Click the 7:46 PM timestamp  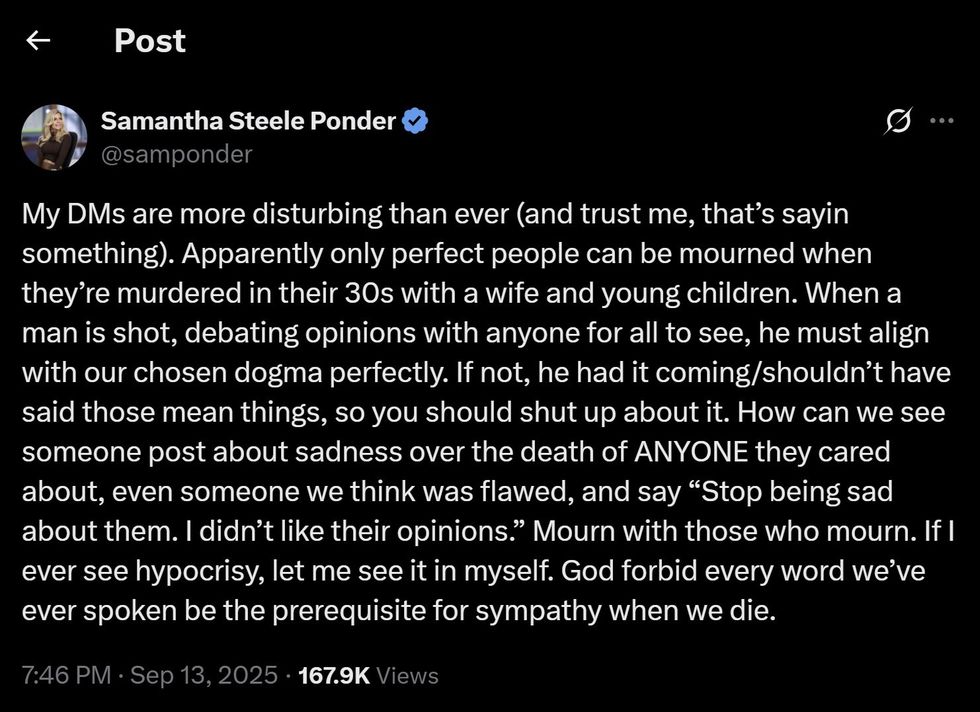66,675
